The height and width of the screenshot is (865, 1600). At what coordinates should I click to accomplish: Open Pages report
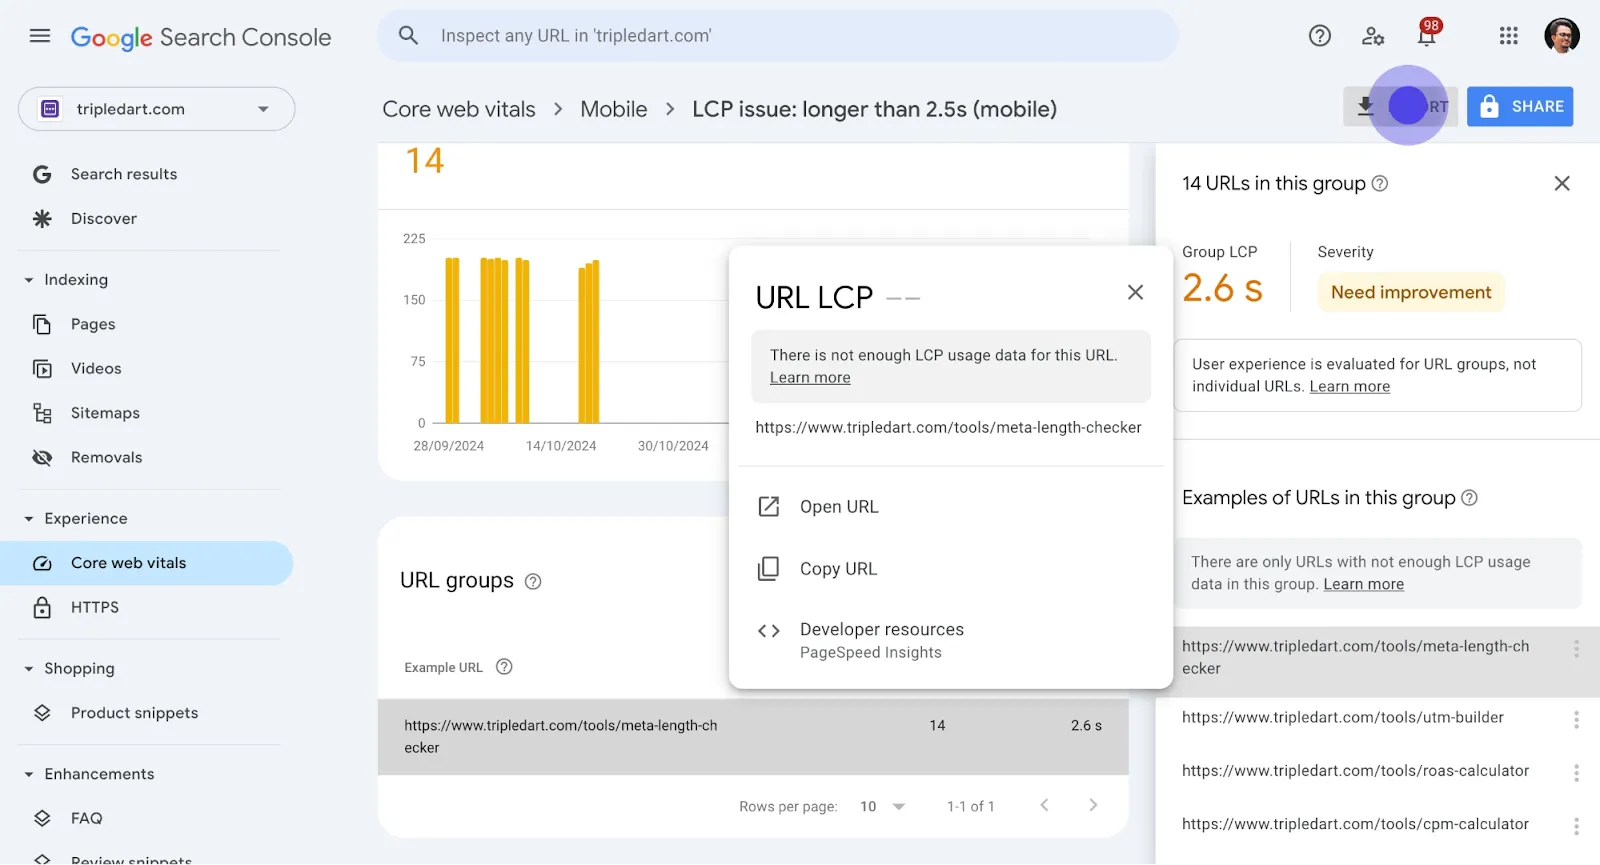pos(93,324)
